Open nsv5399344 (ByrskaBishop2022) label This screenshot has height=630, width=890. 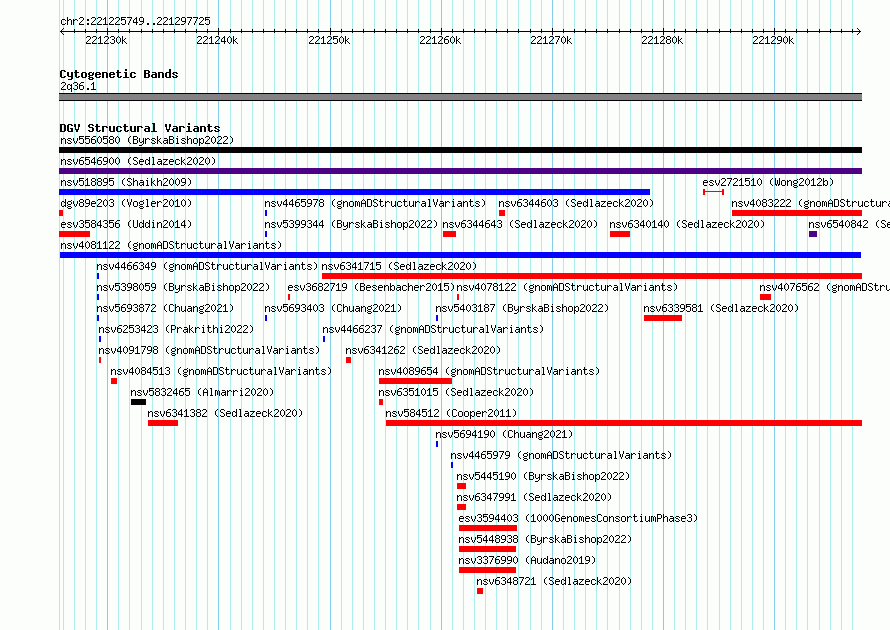click(351, 224)
